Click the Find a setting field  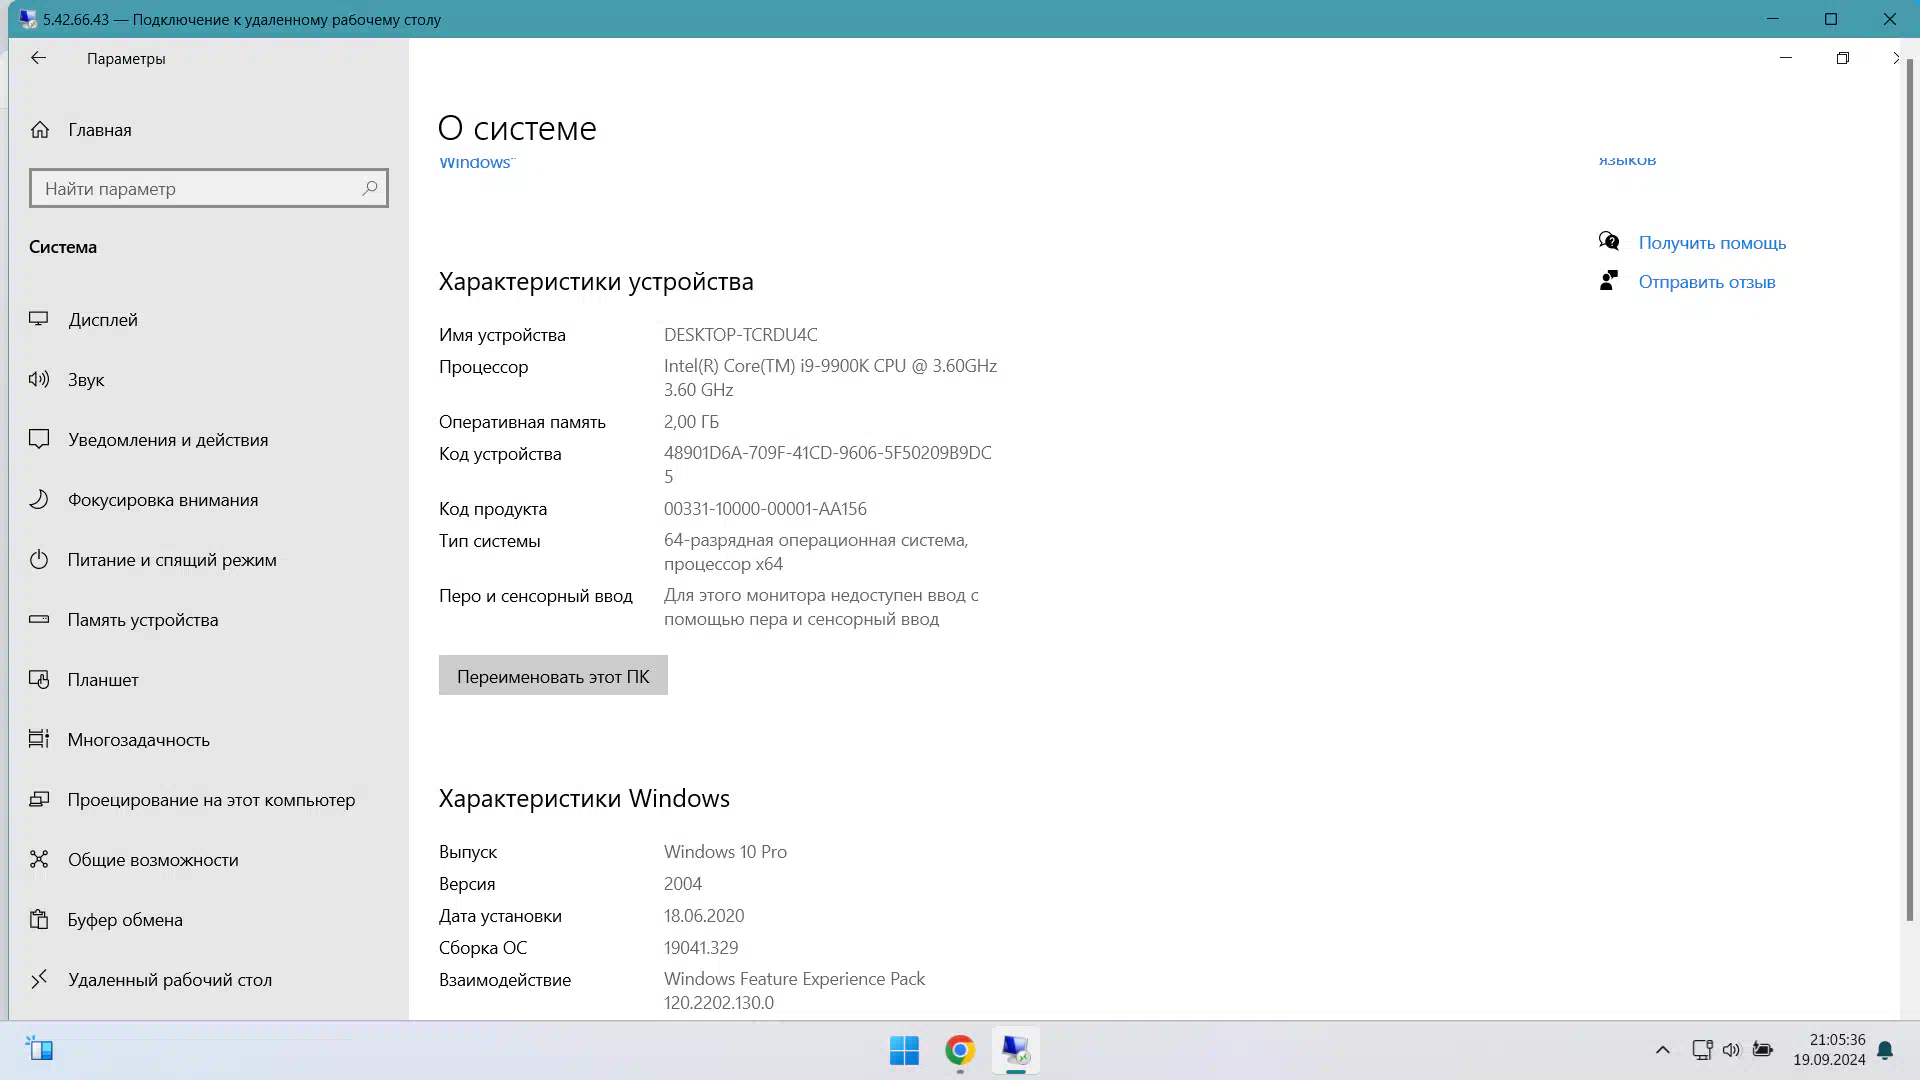tap(200, 188)
